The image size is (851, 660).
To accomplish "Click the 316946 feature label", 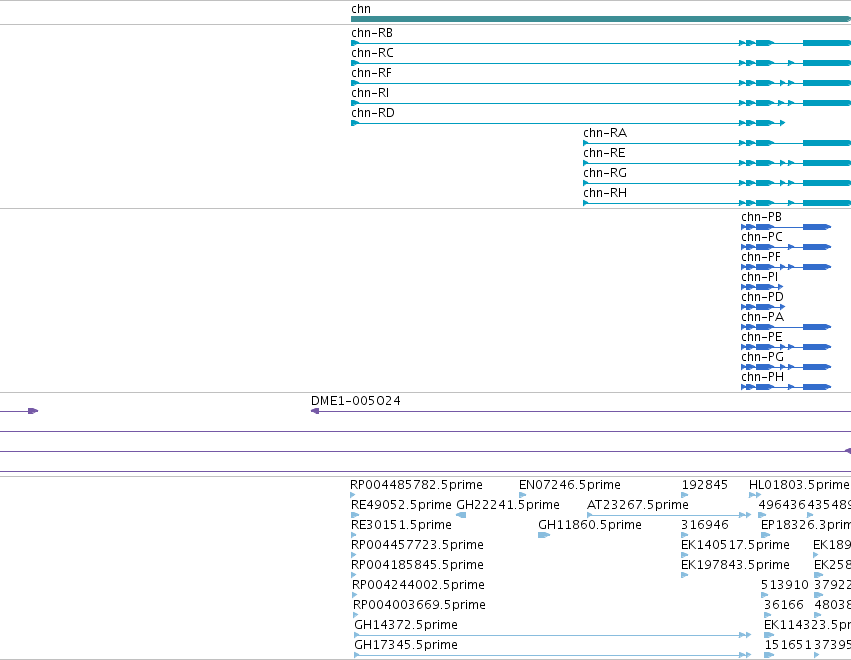I will click(x=704, y=525).
